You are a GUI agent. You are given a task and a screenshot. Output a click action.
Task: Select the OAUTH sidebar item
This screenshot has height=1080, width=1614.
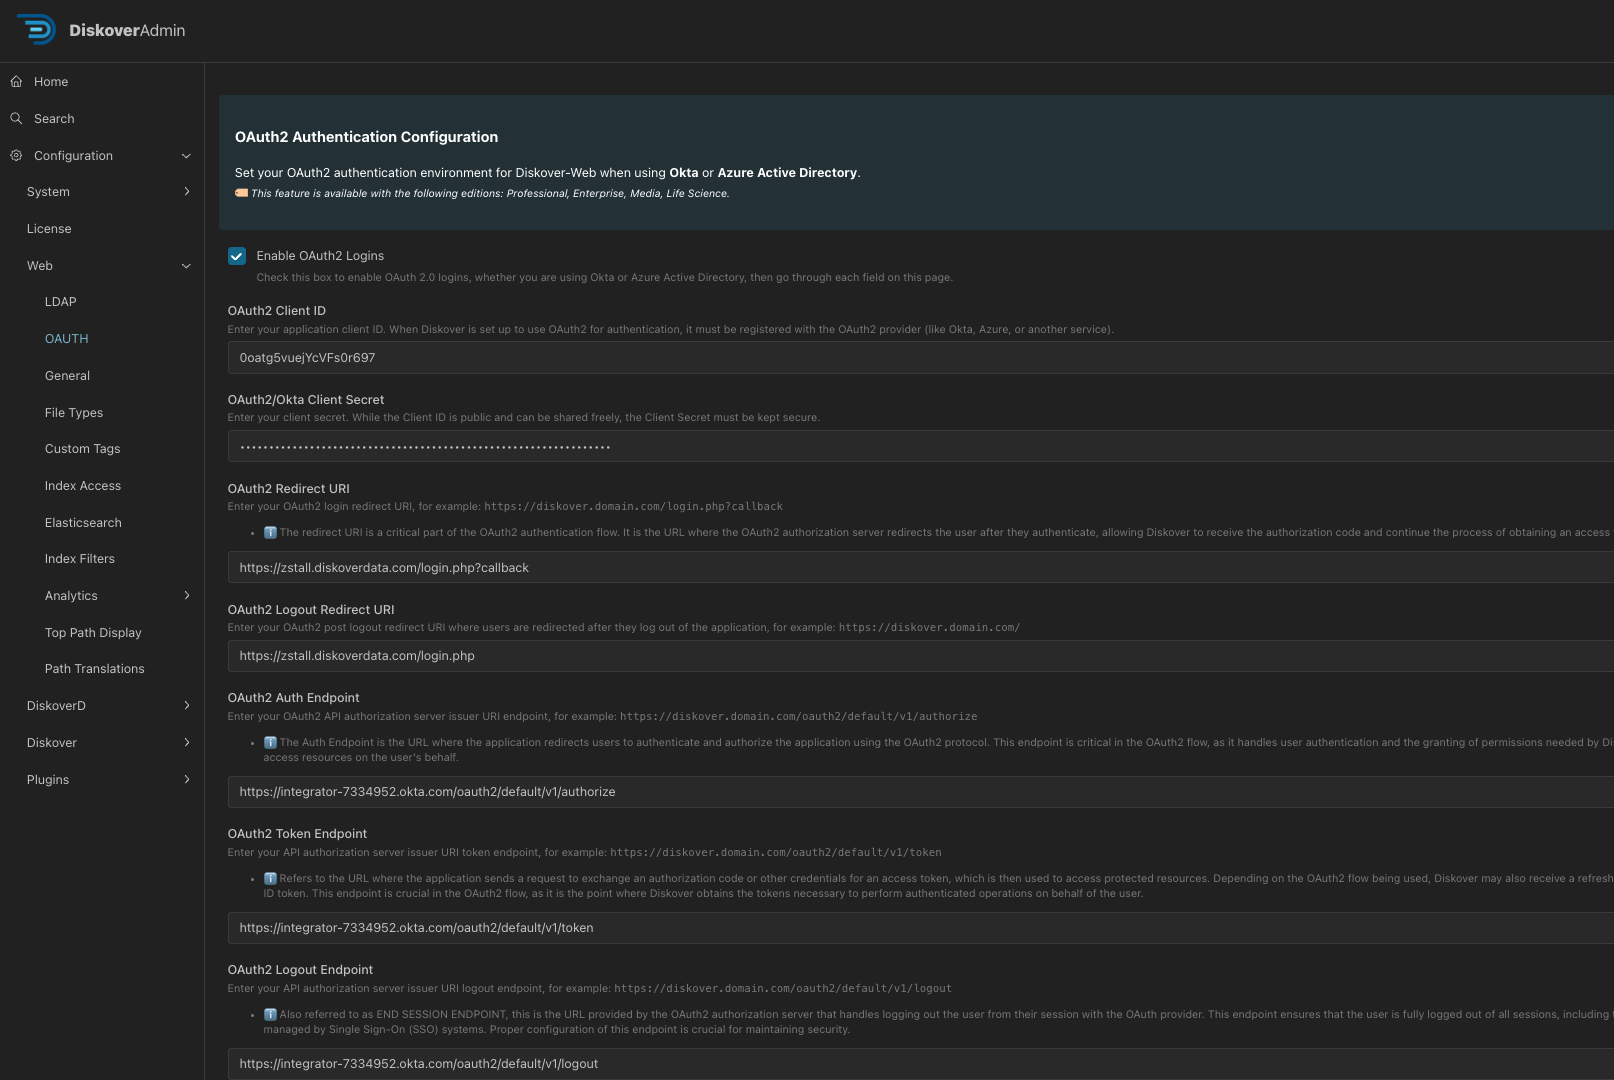point(67,339)
